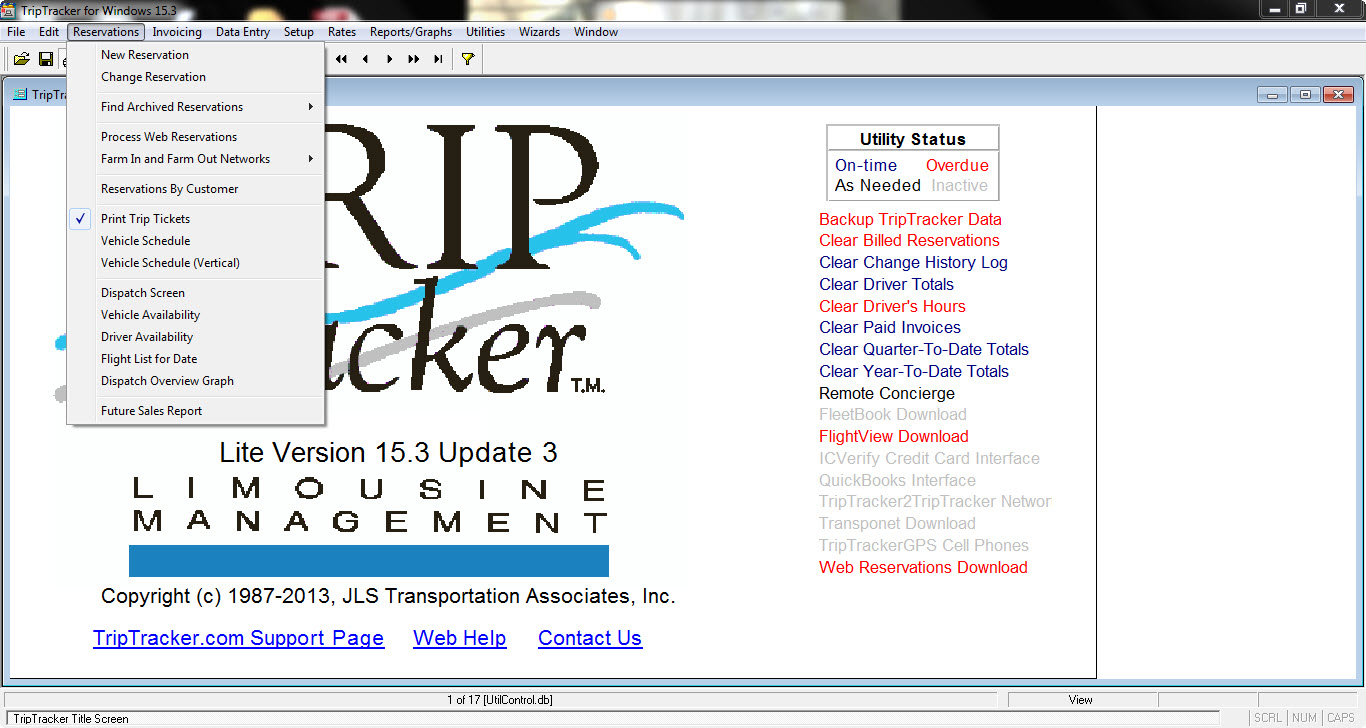Viewport: 1366px width, 728px height.
Task: Jump forward several records with double-right arrow
Action: pyautogui.click(x=413, y=59)
